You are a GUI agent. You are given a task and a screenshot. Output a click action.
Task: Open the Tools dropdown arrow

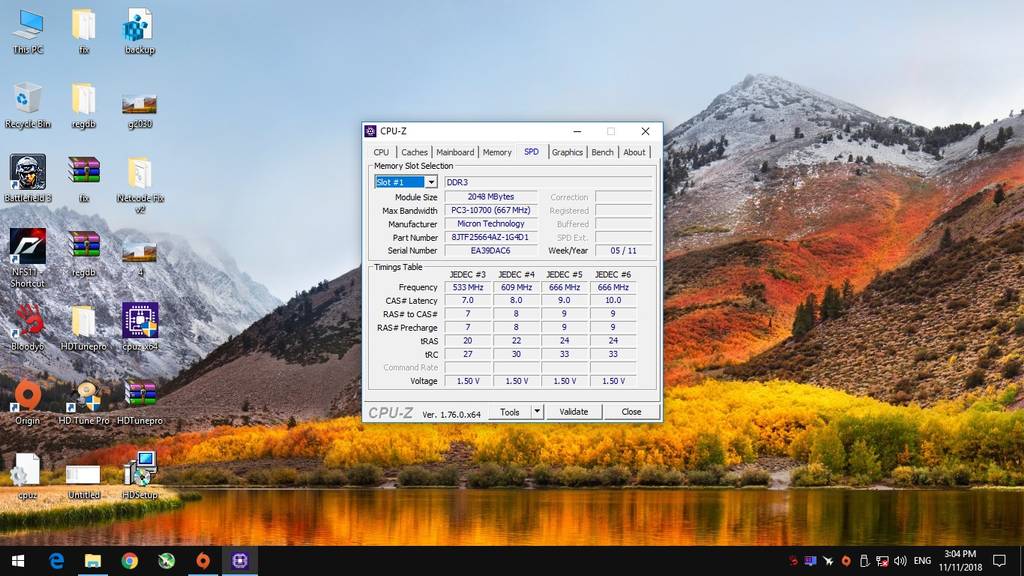pyautogui.click(x=537, y=411)
